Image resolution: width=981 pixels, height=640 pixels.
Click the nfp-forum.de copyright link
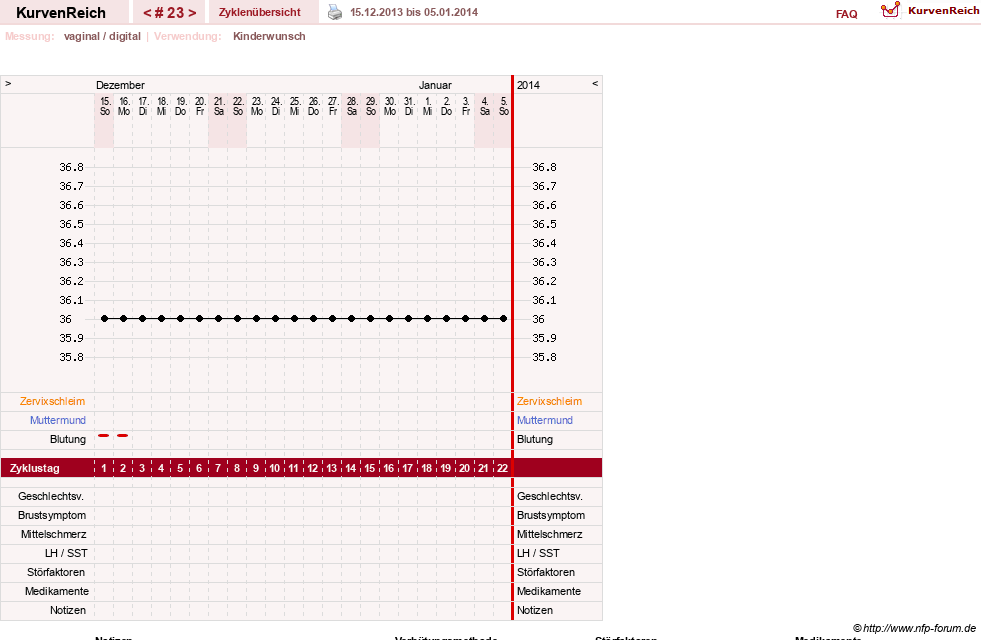[914, 628]
